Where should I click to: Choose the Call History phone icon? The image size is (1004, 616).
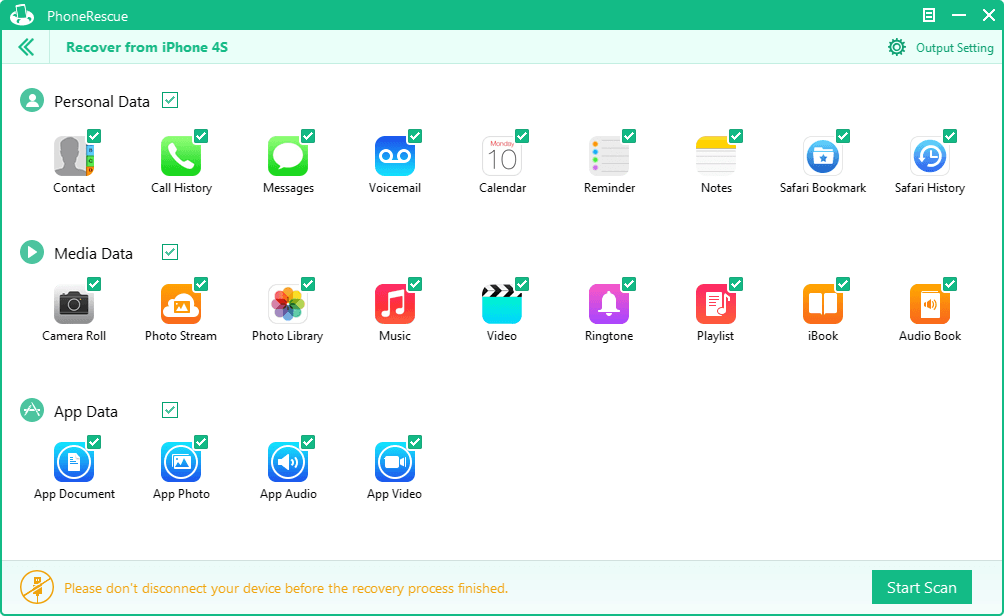(181, 156)
